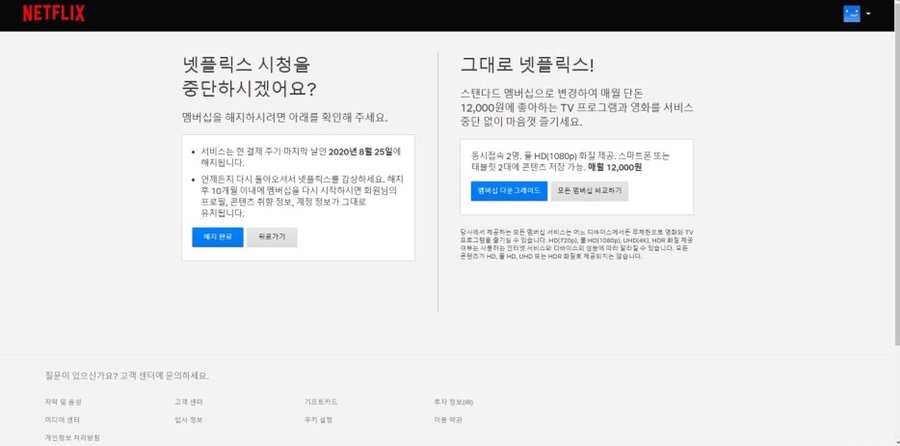Click the 질문이 있으신가요? 고객 센터에 문의하세요 line
The height and width of the screenshot is (446, 900).
click(x=127, y=376)
